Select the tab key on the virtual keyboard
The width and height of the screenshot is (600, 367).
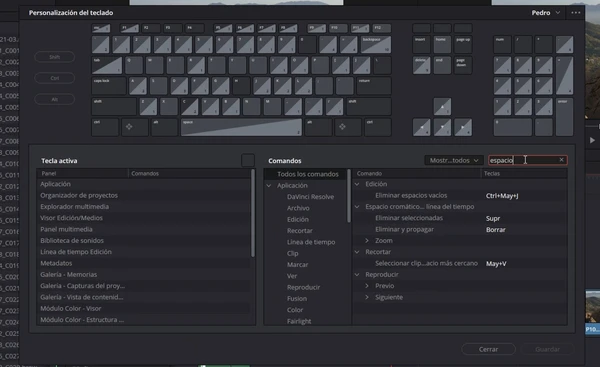[x=107, y=65]
